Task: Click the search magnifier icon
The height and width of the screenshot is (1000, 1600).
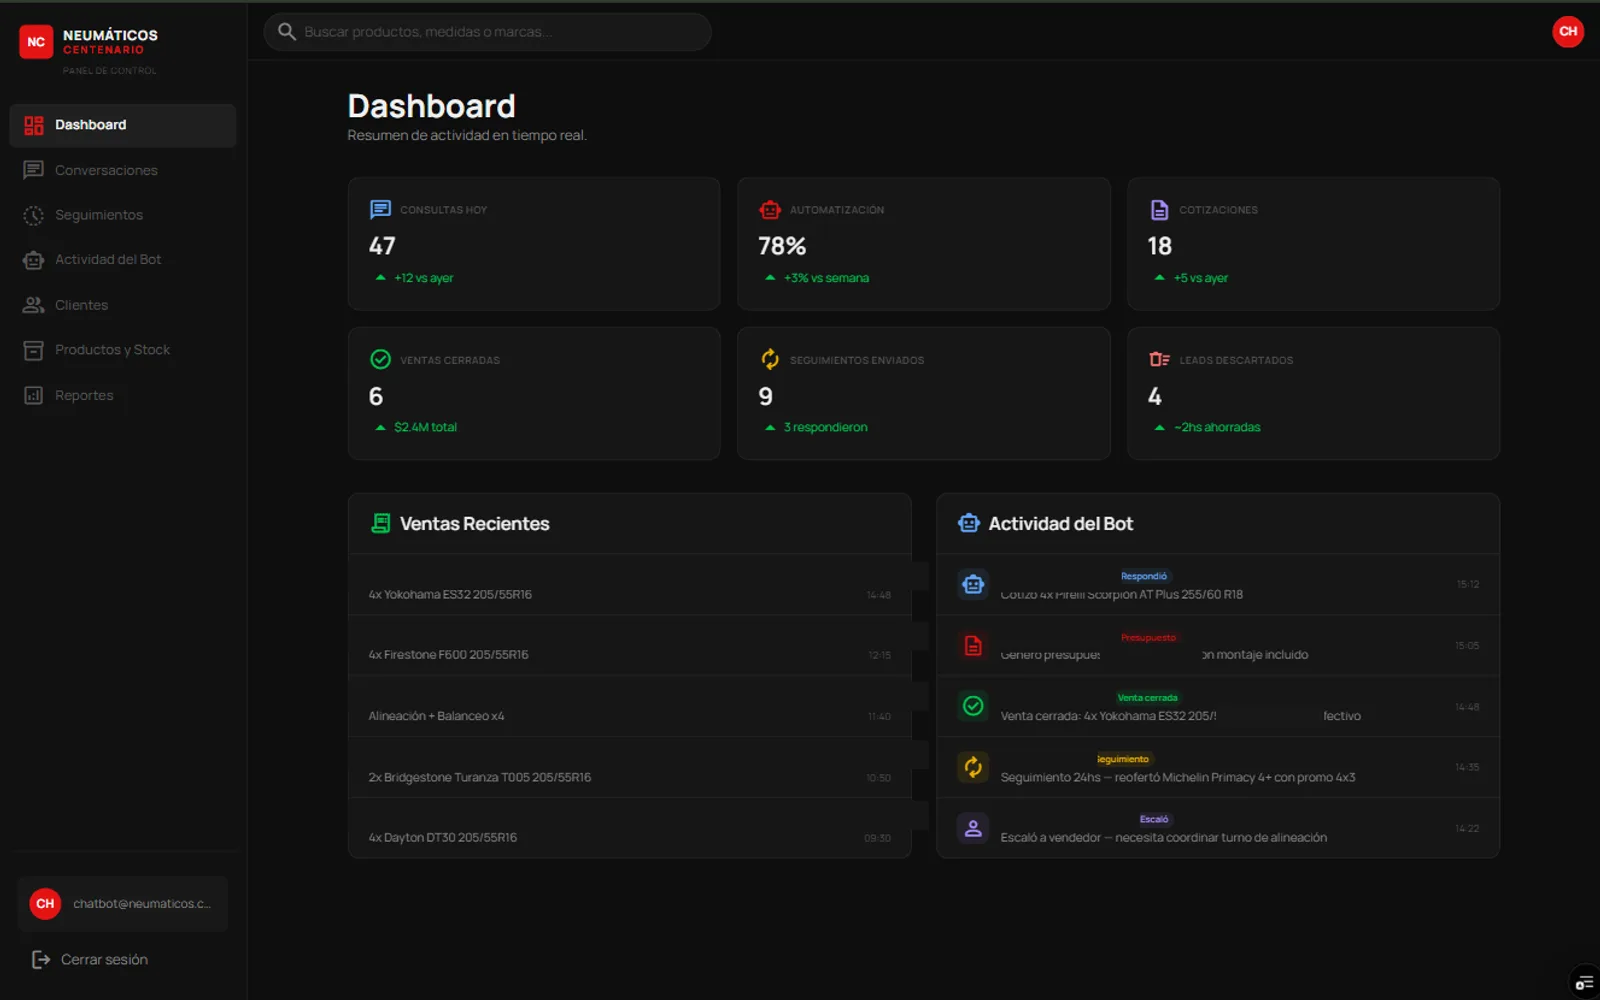Action: pyautogui.click(x=287, y=32)
